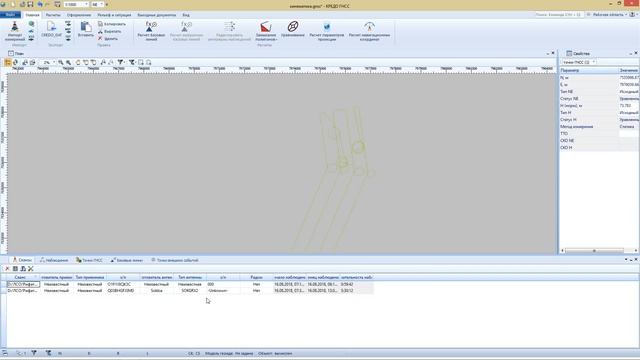Click the SOKGRX2 antenna type cell
The width and height of the screenshot is (640, 360).
(x=190, y=291)
